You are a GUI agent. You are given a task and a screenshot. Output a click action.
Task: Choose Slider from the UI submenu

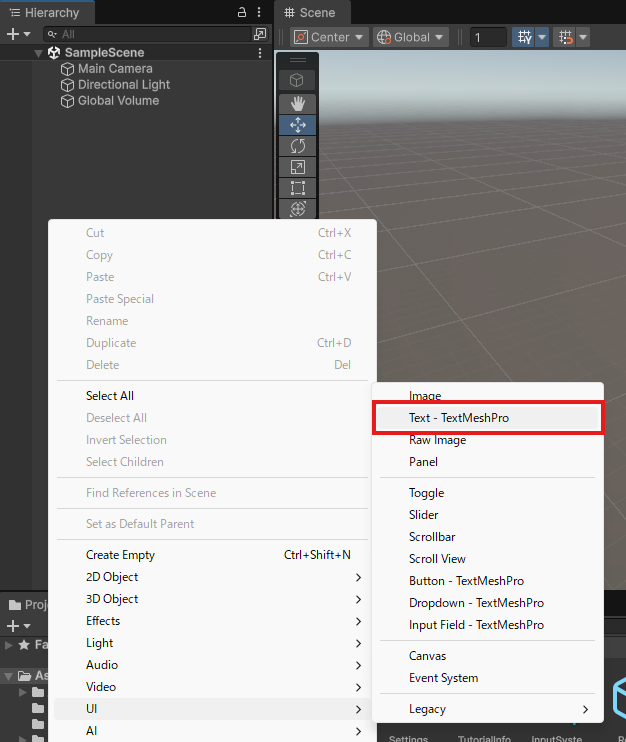[423, 515]
